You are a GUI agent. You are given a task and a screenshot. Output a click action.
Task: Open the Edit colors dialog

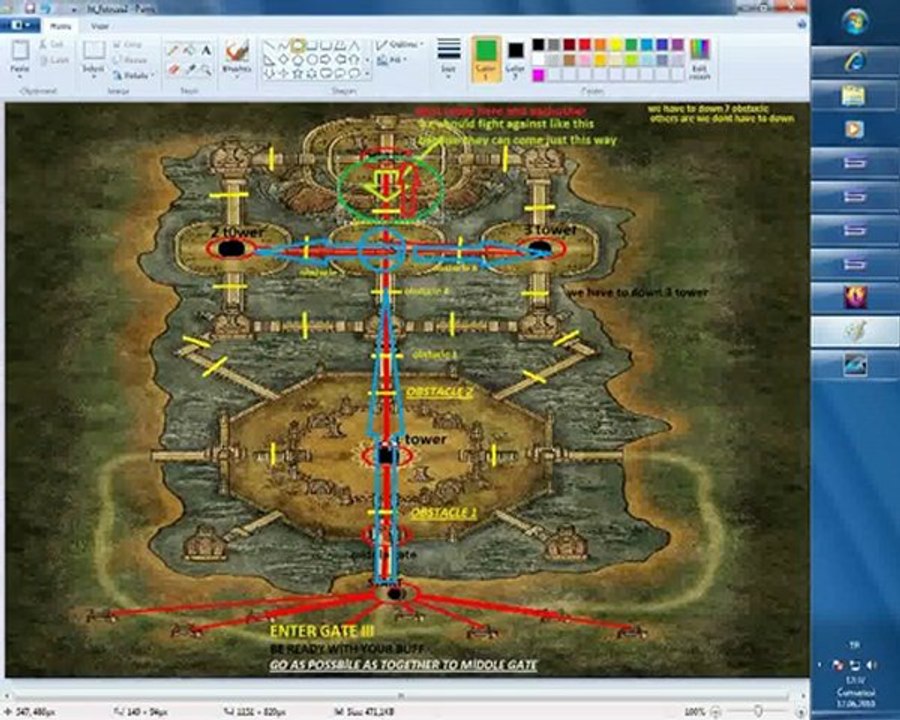700,59
